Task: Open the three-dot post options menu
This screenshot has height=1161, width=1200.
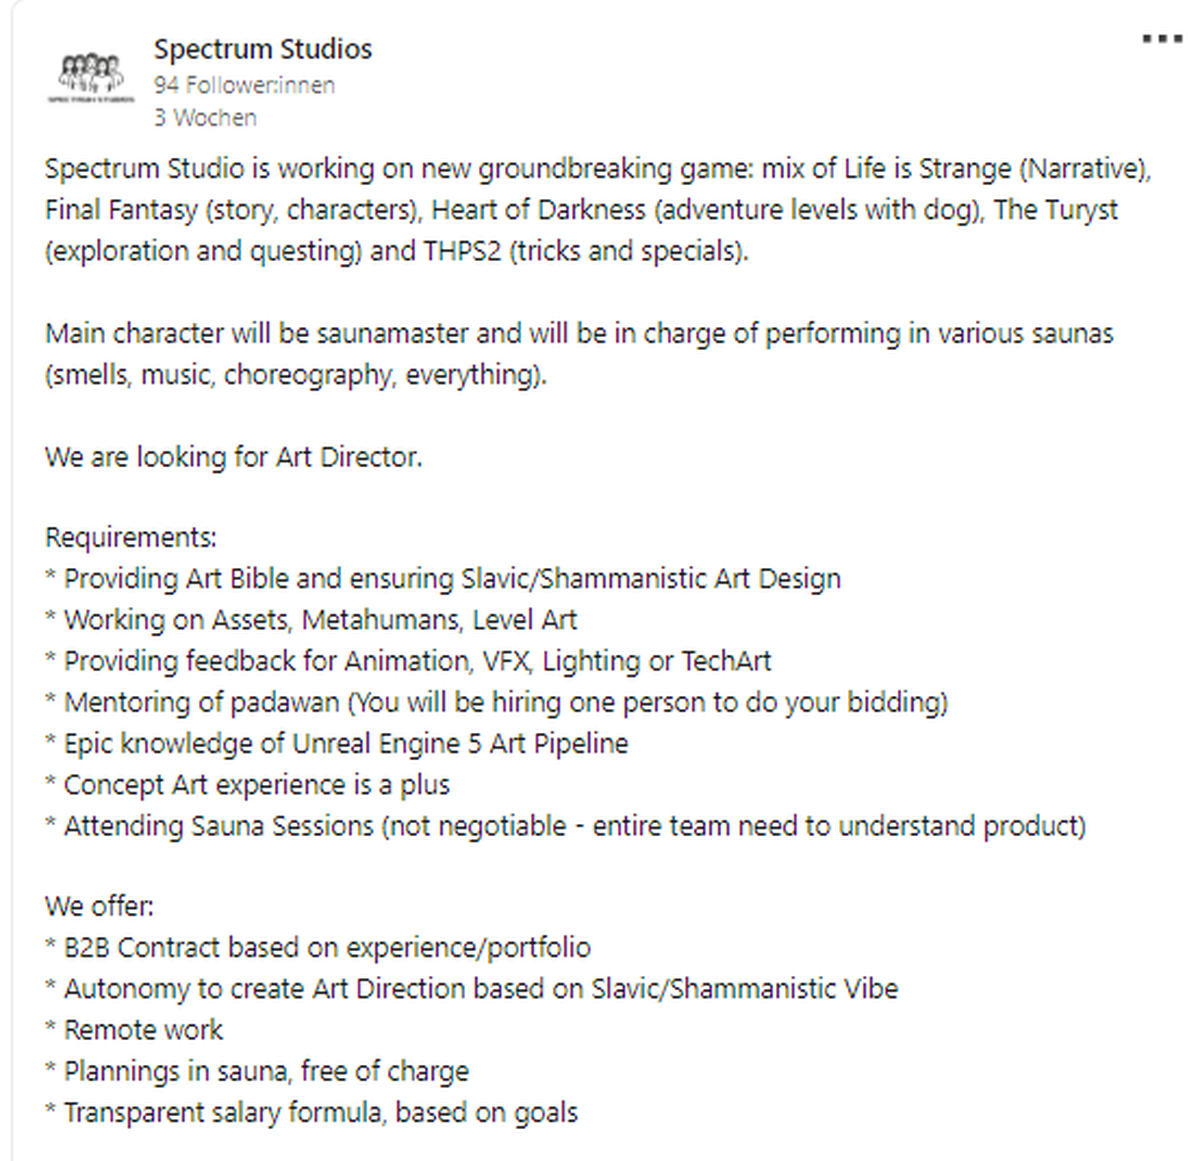Action: pyautogui.click(x=1162, y=40)
